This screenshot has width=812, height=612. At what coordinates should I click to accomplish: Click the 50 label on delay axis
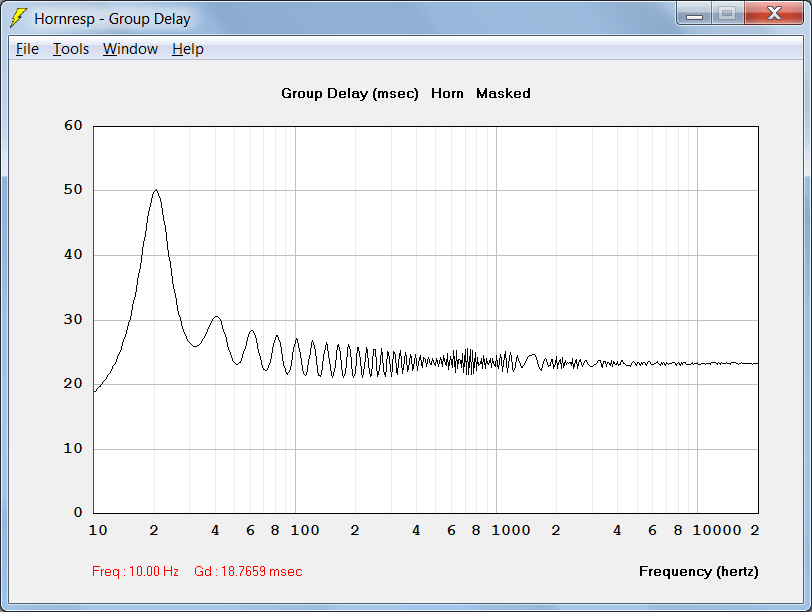pos(73,190)
